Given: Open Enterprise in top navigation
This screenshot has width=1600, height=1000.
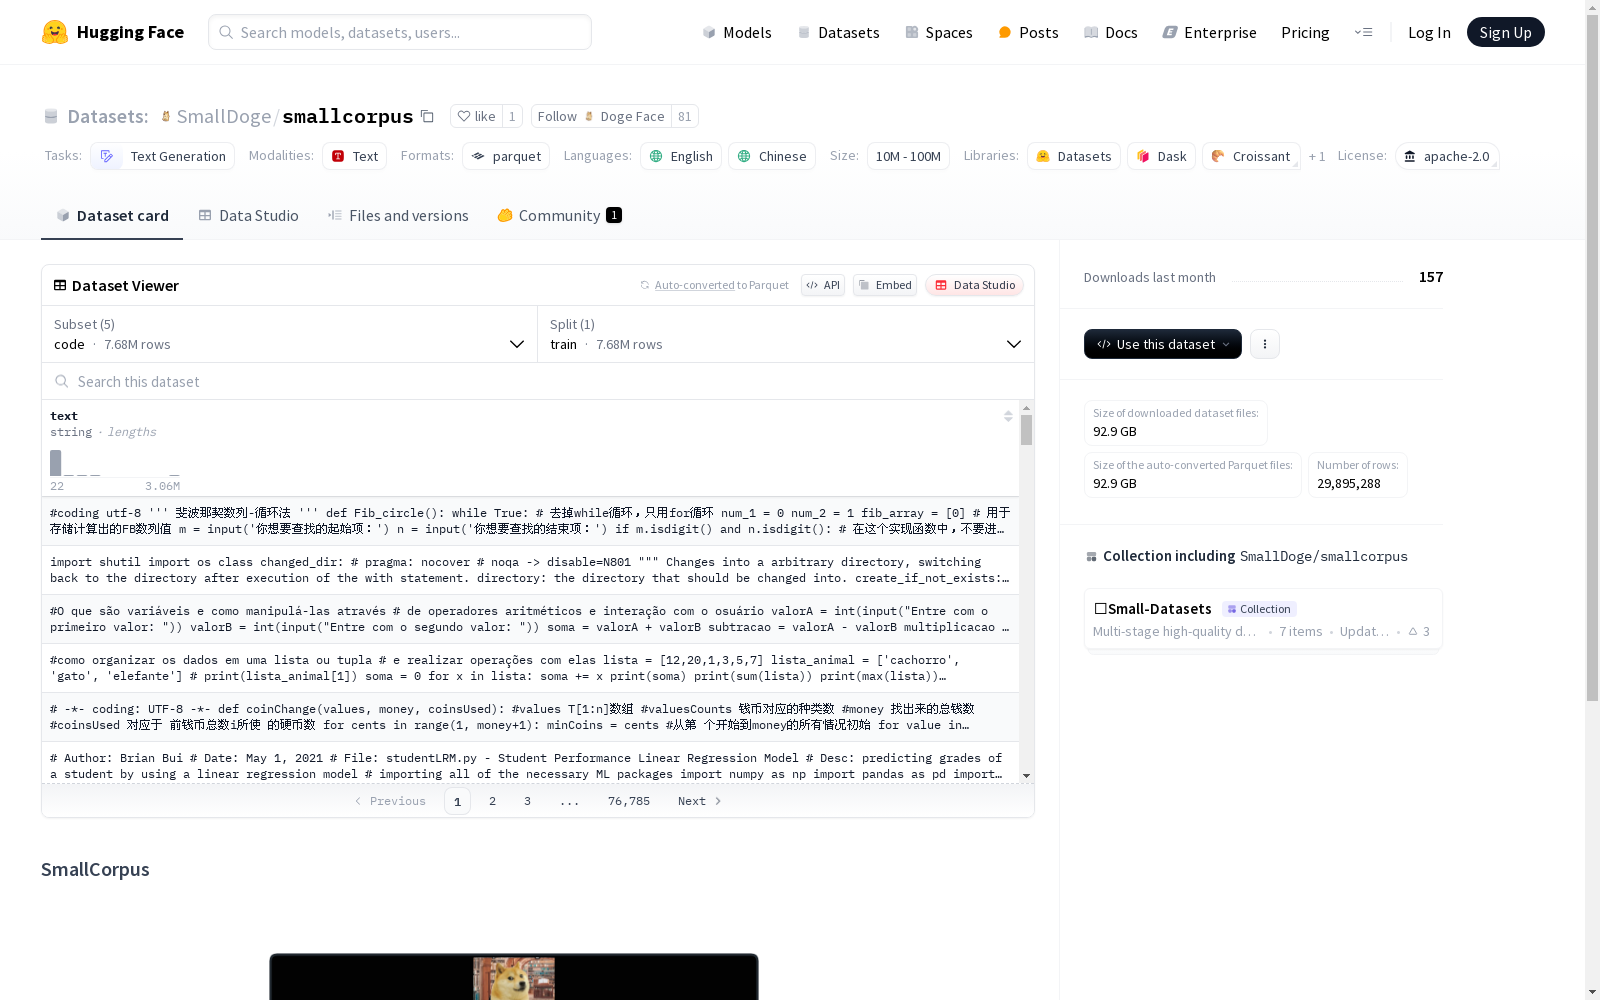Looking at the screenshot, I should pos(1210,32).
